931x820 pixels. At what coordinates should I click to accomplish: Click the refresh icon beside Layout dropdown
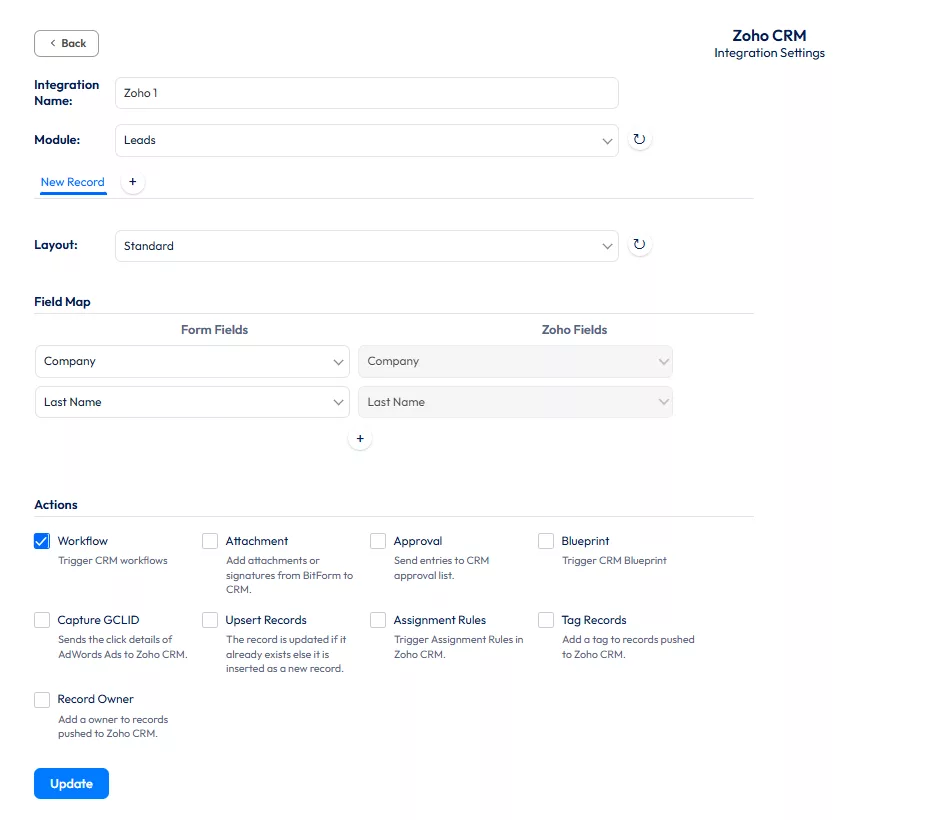pyautogui.click(x=639, y=245)
